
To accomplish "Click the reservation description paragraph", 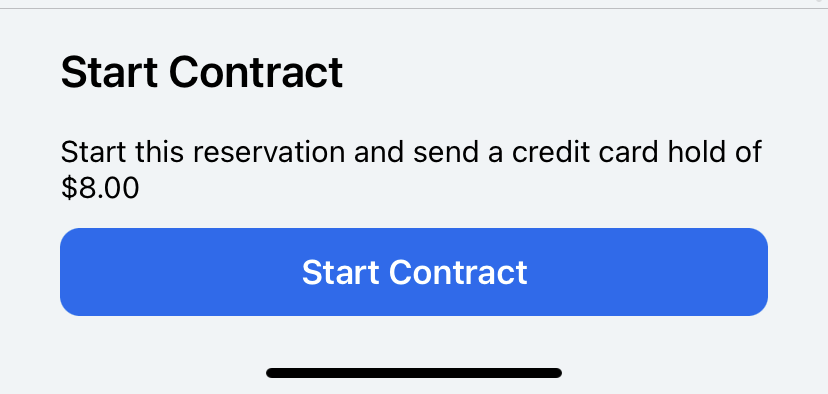I will pos(411,170).
